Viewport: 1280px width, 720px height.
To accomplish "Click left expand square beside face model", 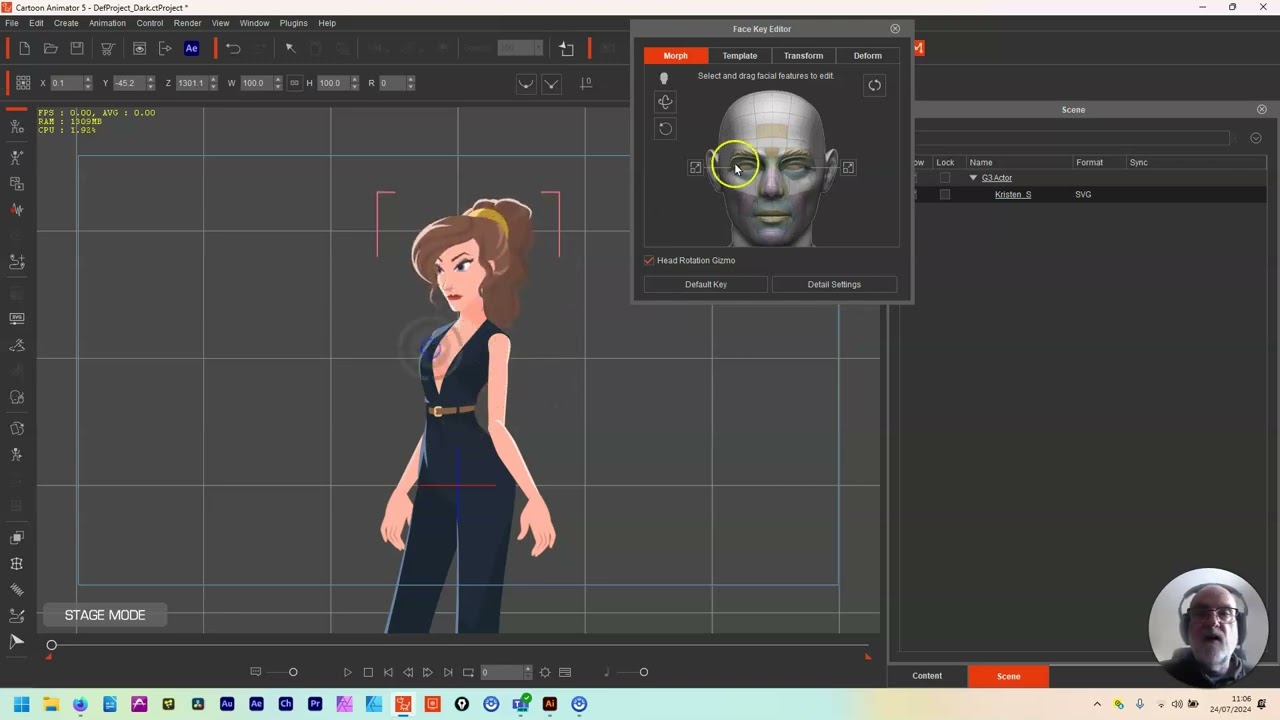I will coord(695,167).
